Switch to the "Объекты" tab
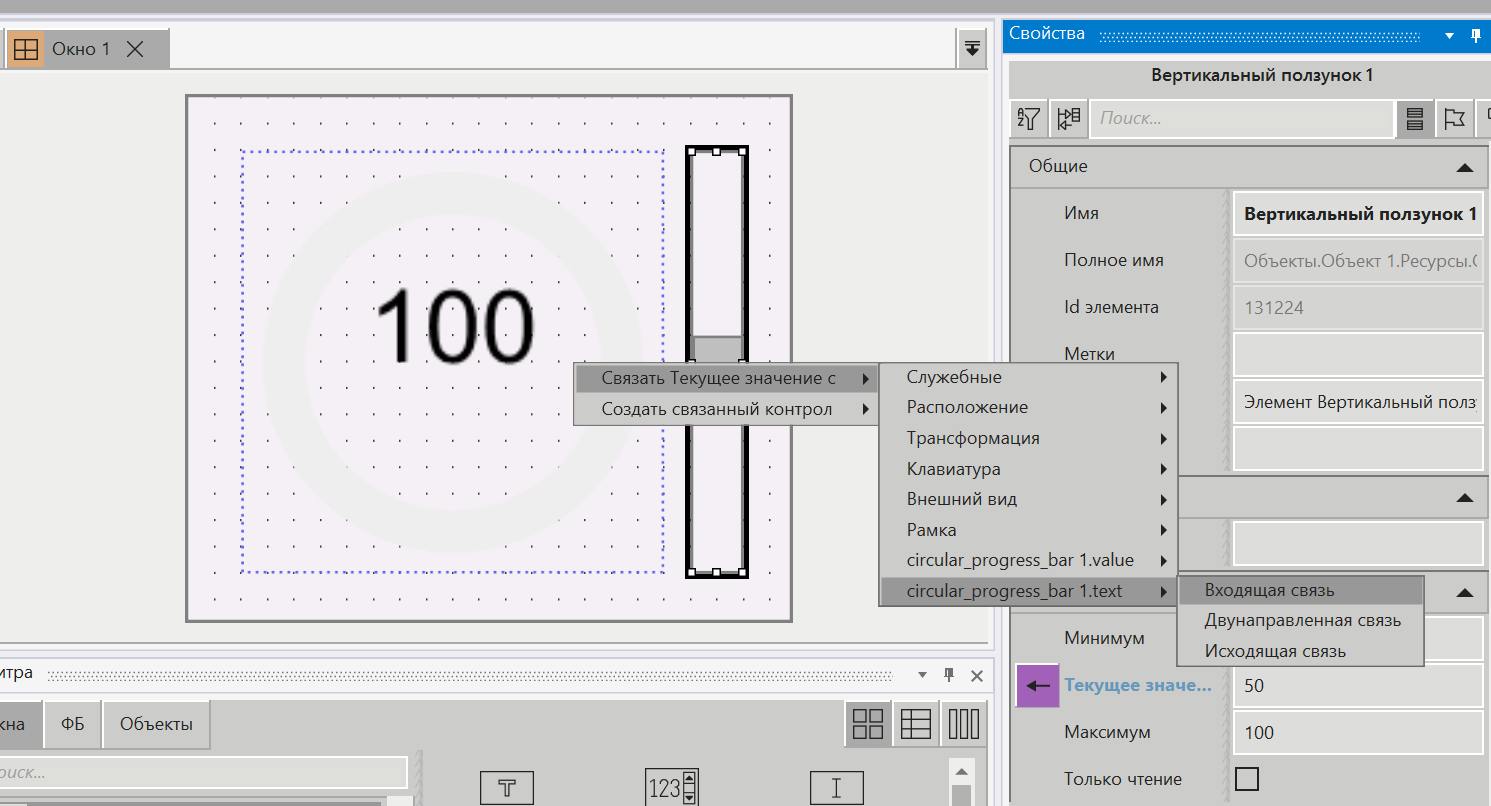Screen dimensions: 1491x806 point(156,723)
